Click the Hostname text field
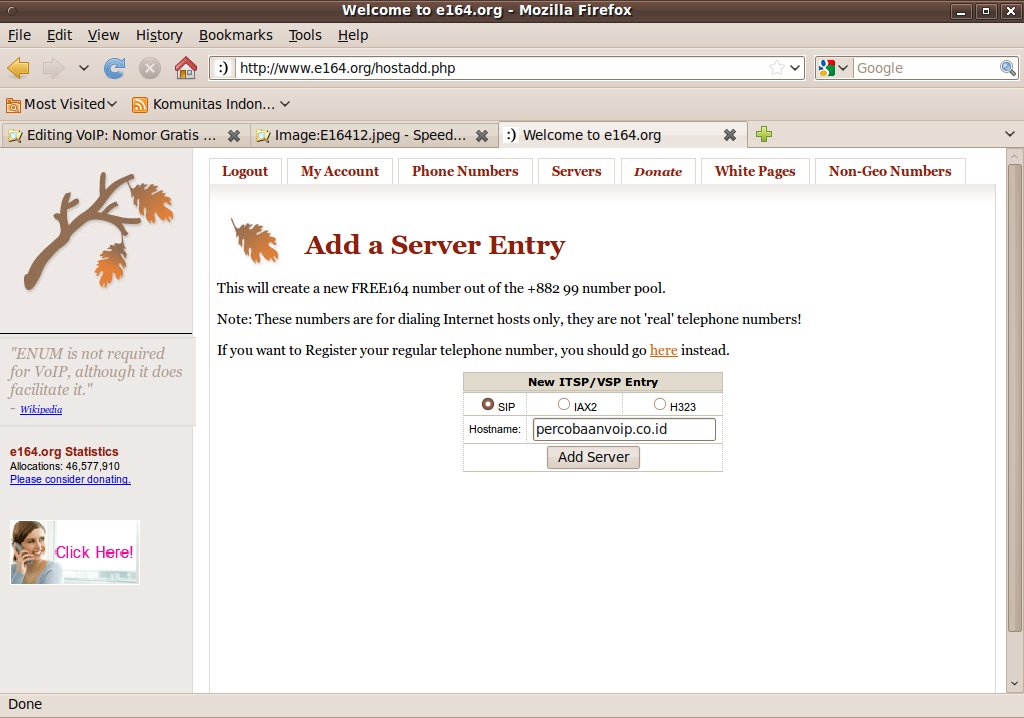The height and width of the screenshot is (718, 1024). point(624,429)
